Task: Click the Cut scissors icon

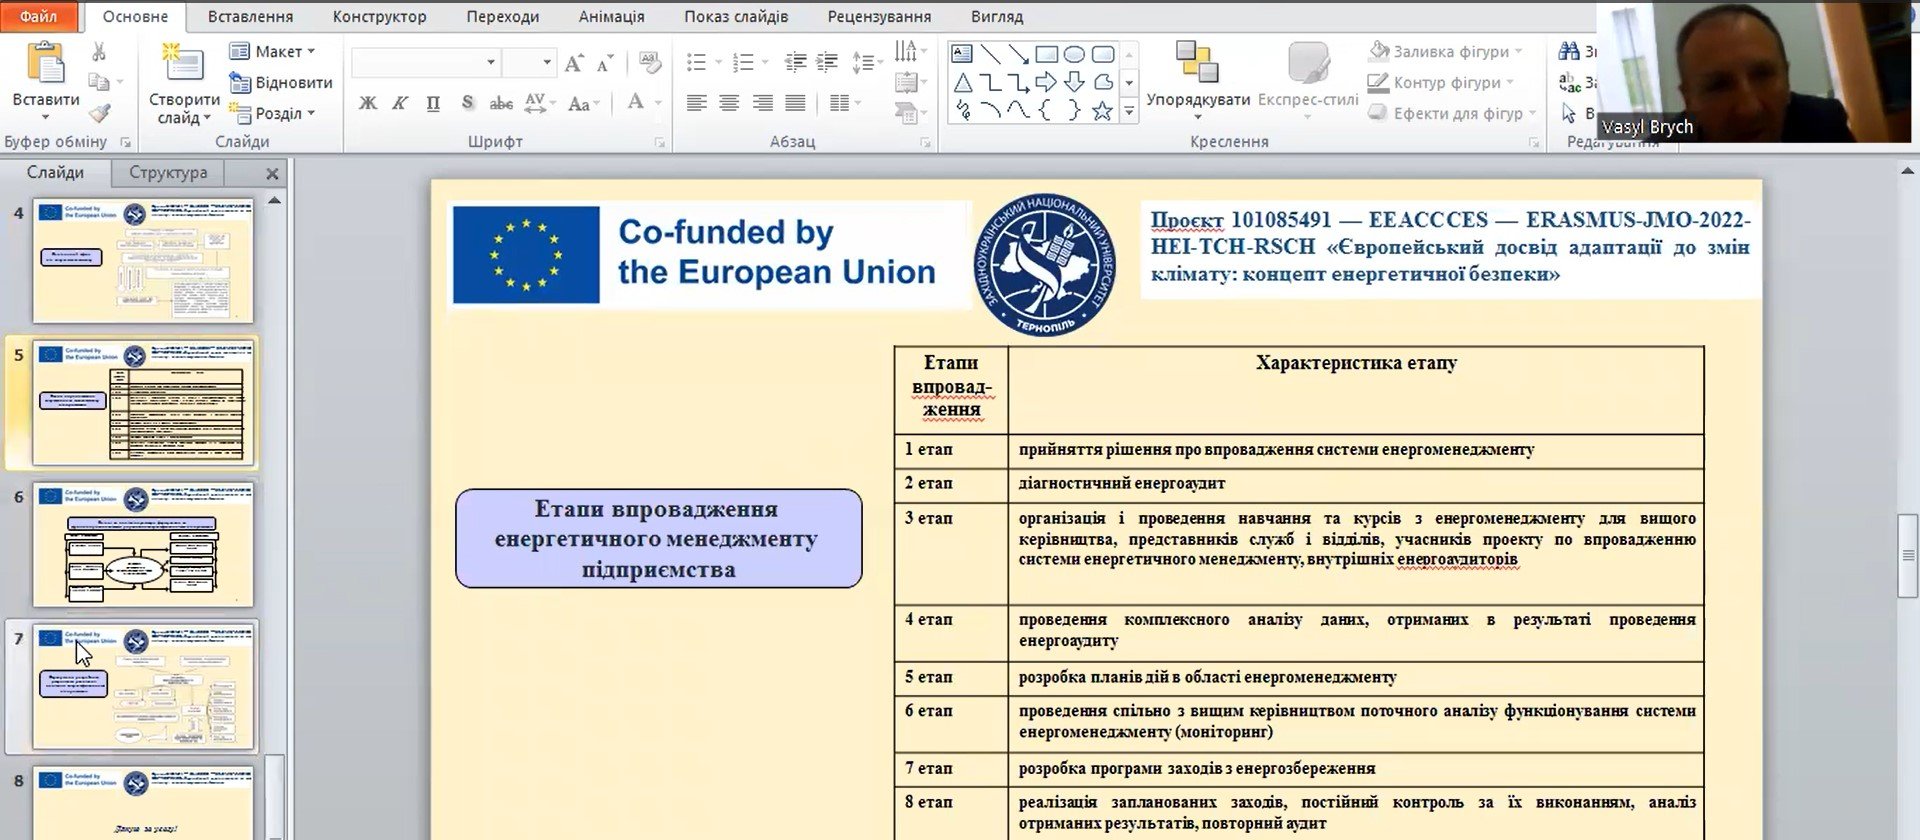Action: pos(99,52)
